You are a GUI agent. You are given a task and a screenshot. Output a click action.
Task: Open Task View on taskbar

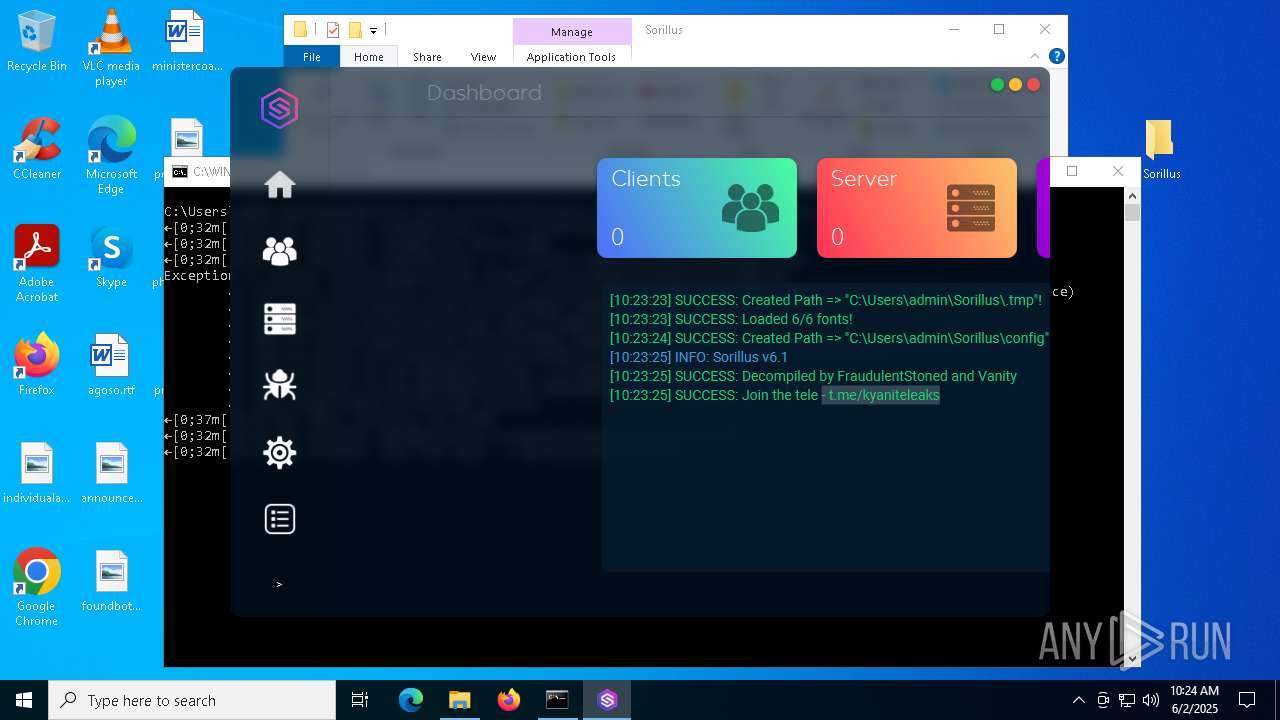[360, 700]
